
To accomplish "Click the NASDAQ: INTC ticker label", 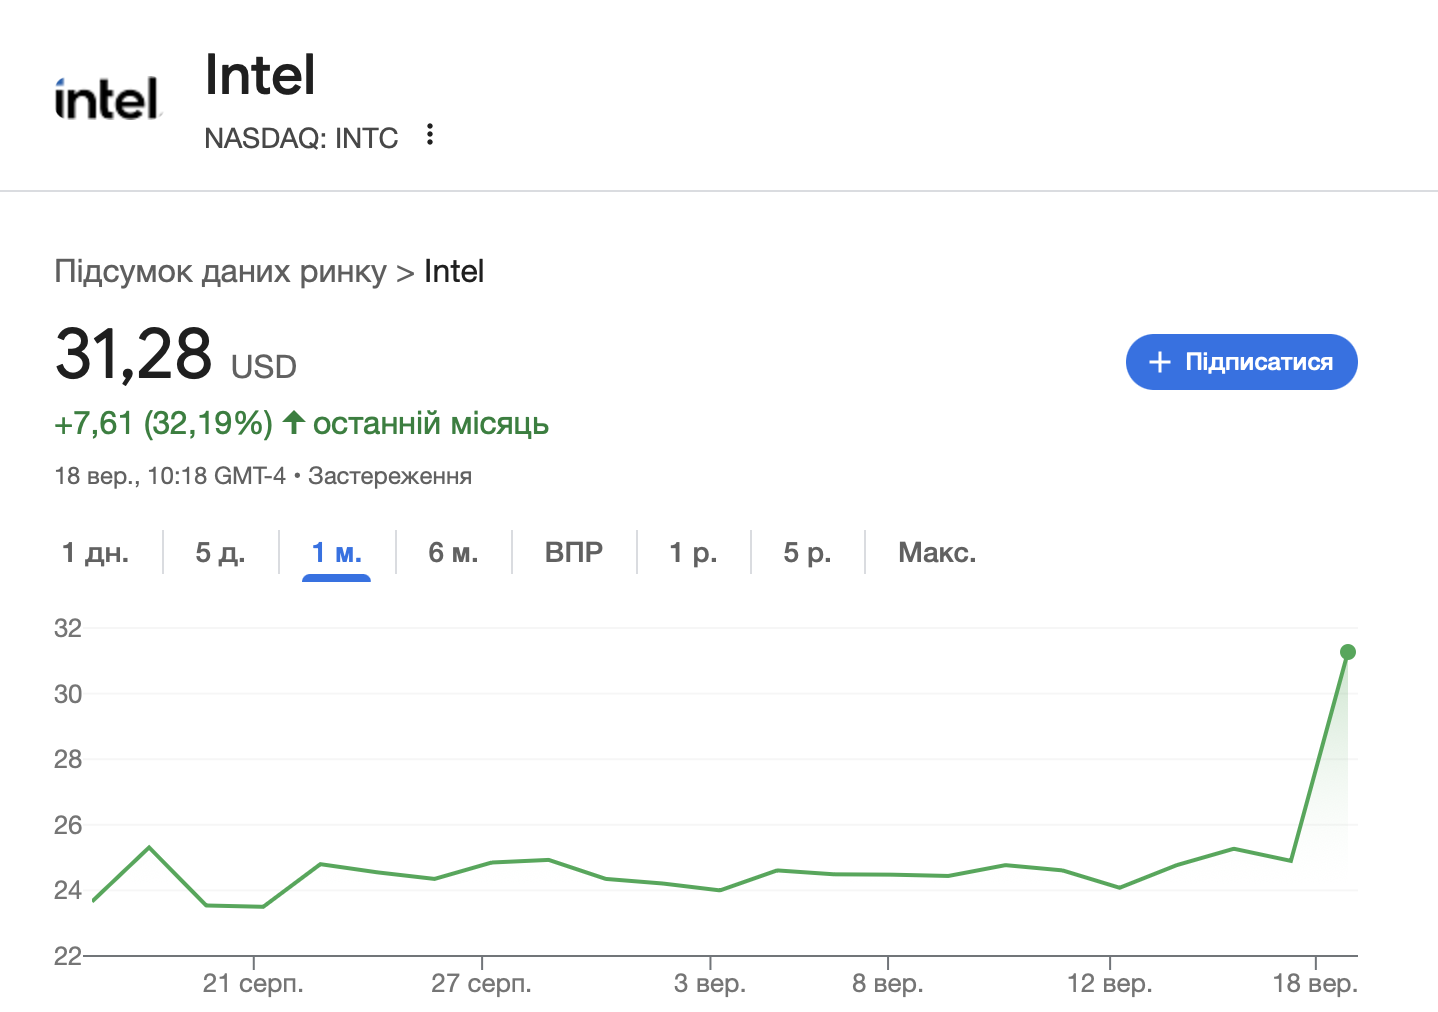I will pyautogui.click(x=301, y=138).
